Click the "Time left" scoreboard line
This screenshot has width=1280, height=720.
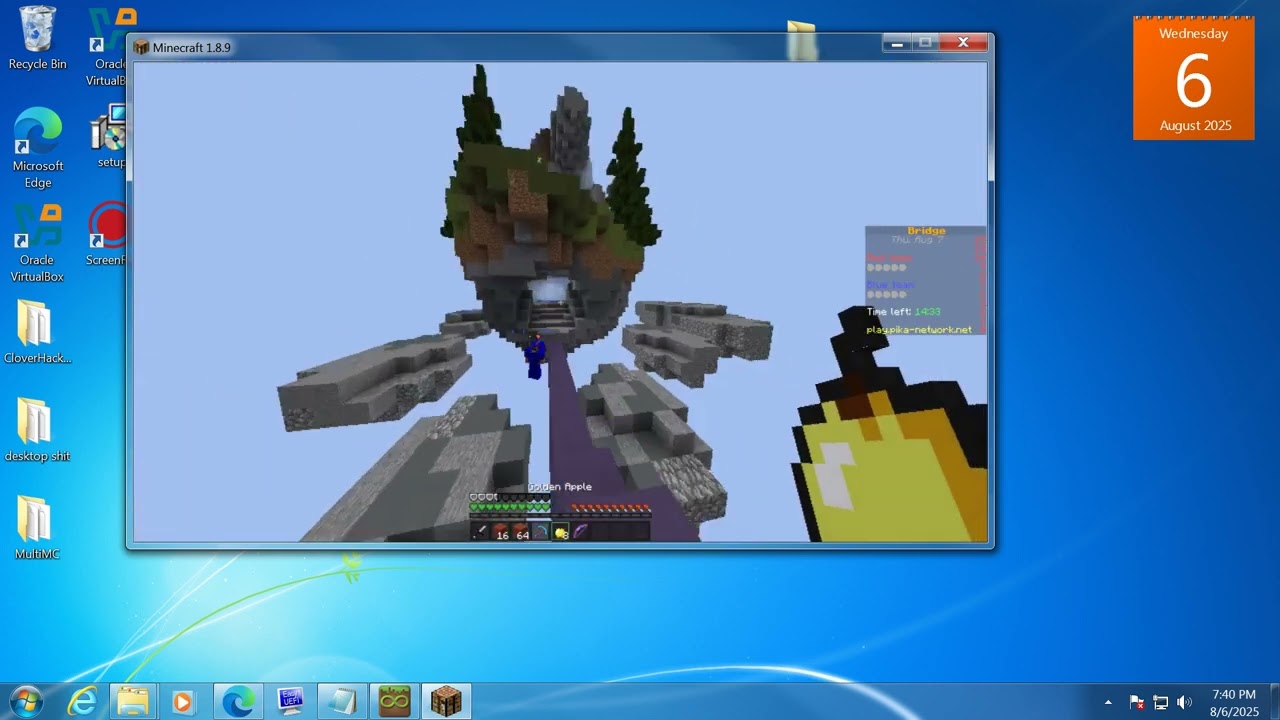[x=903, y=312]
